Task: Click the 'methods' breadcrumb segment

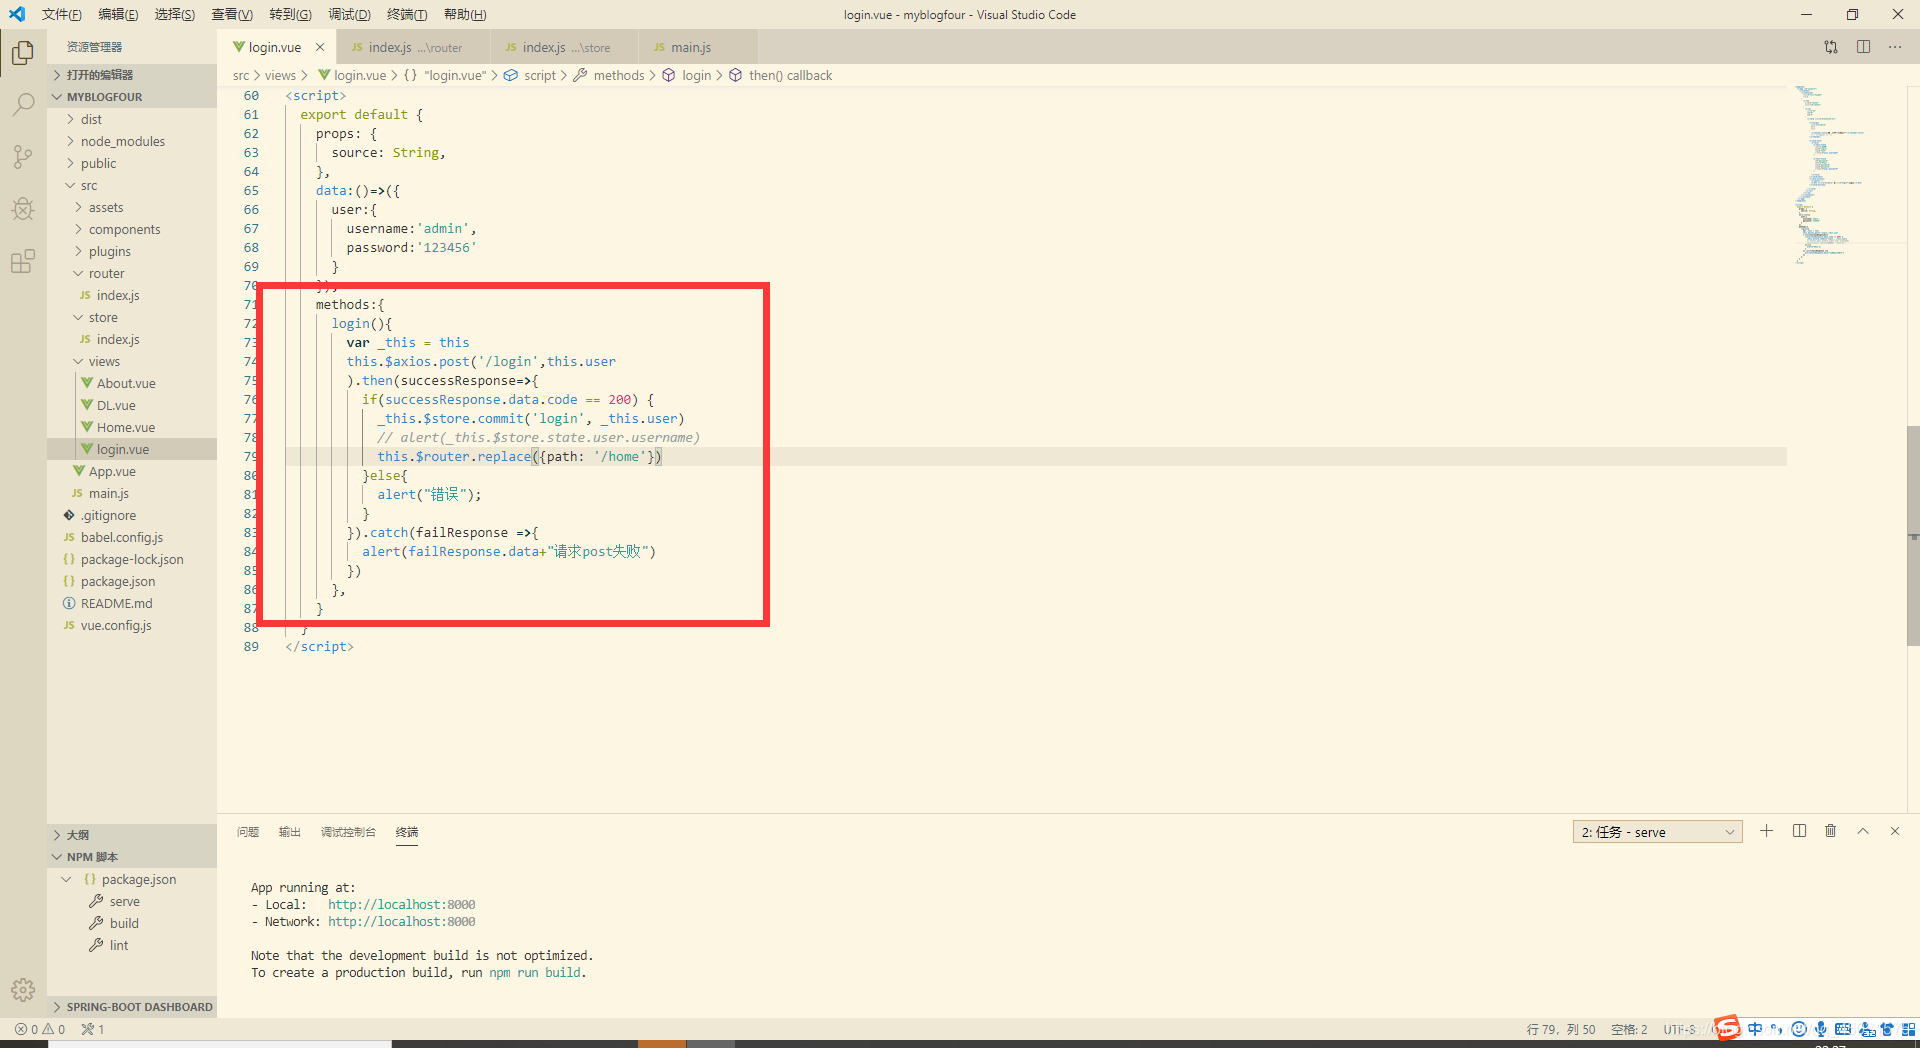Action: (618, 75)
